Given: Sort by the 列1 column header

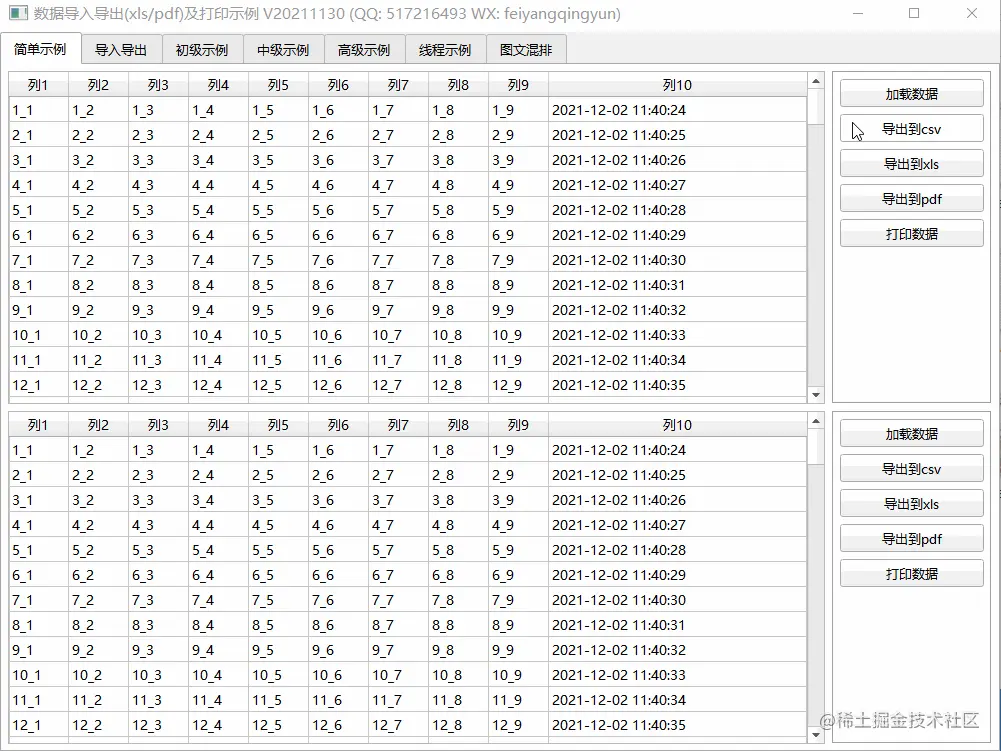Looking at the screenshot, I should pos(37,85).
